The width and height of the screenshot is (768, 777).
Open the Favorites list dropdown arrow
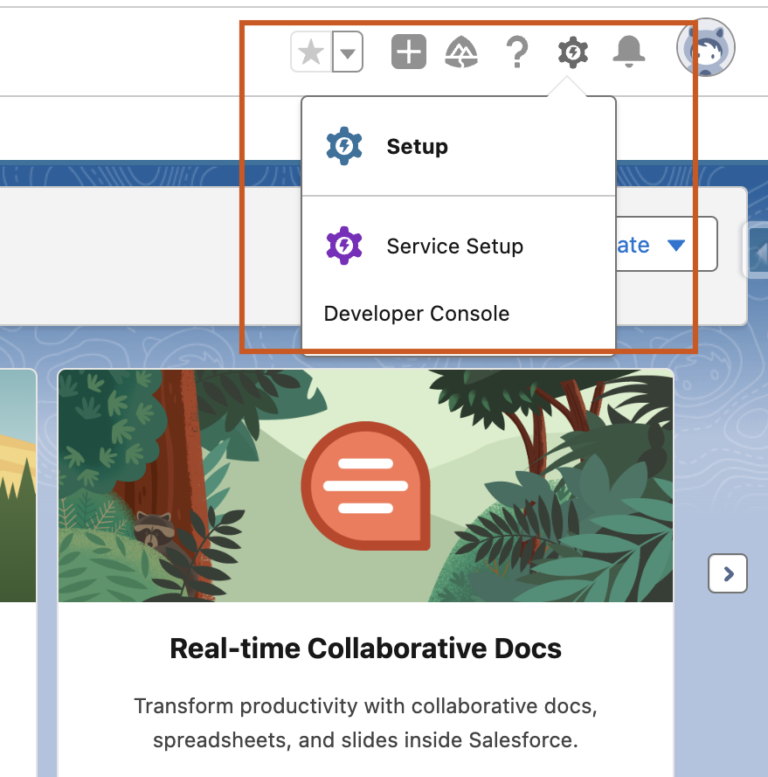(x=347, y=52)
